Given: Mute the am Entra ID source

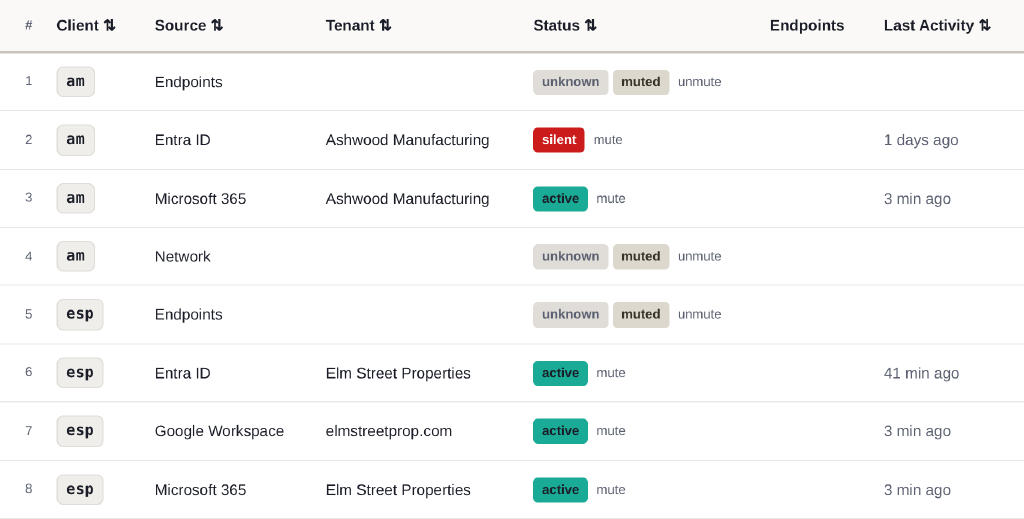Looking at the screenshot, I should [x=608, y=140].
